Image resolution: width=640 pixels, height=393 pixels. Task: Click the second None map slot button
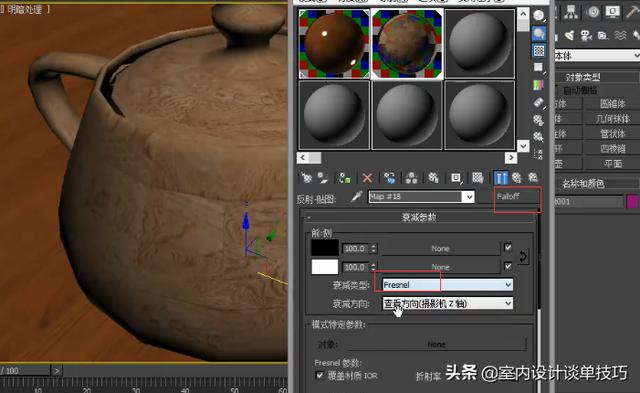[440, 267]
